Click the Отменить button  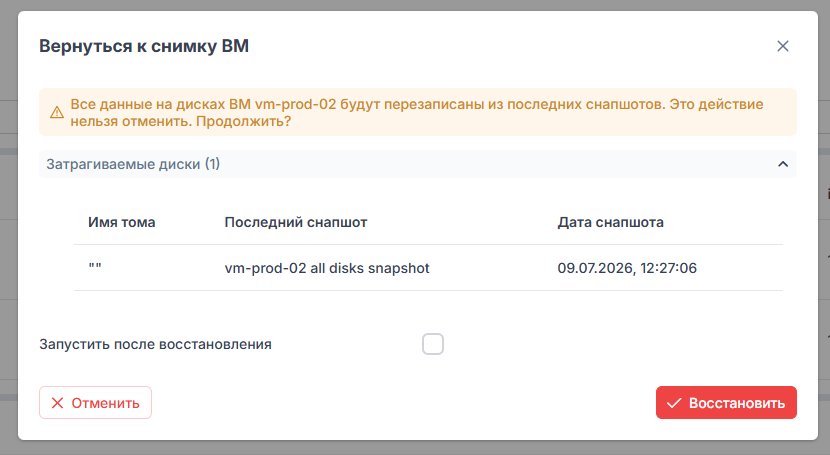point(95,403)
